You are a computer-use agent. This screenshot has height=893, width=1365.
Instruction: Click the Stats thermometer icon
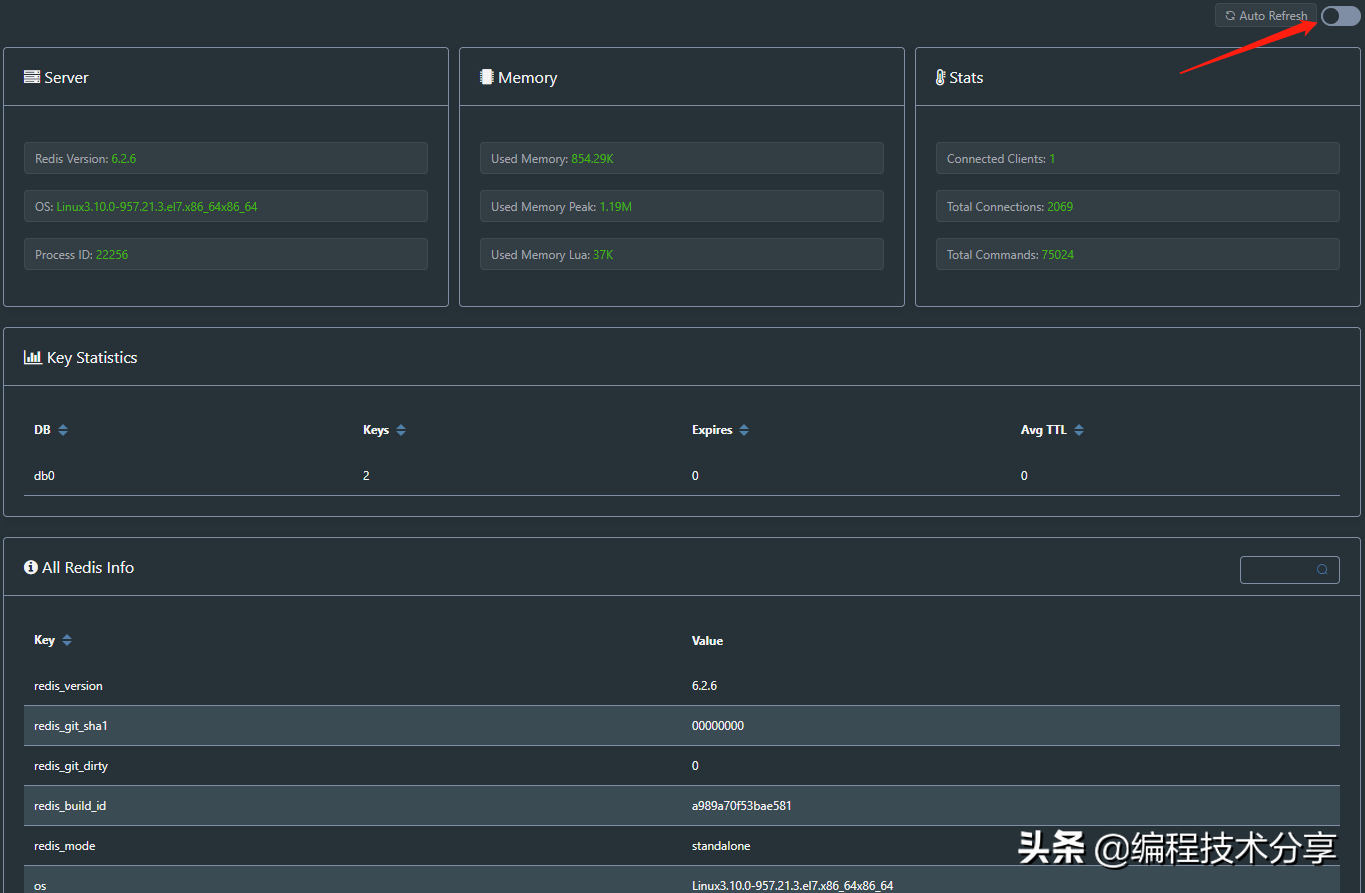tap(940, 77)
